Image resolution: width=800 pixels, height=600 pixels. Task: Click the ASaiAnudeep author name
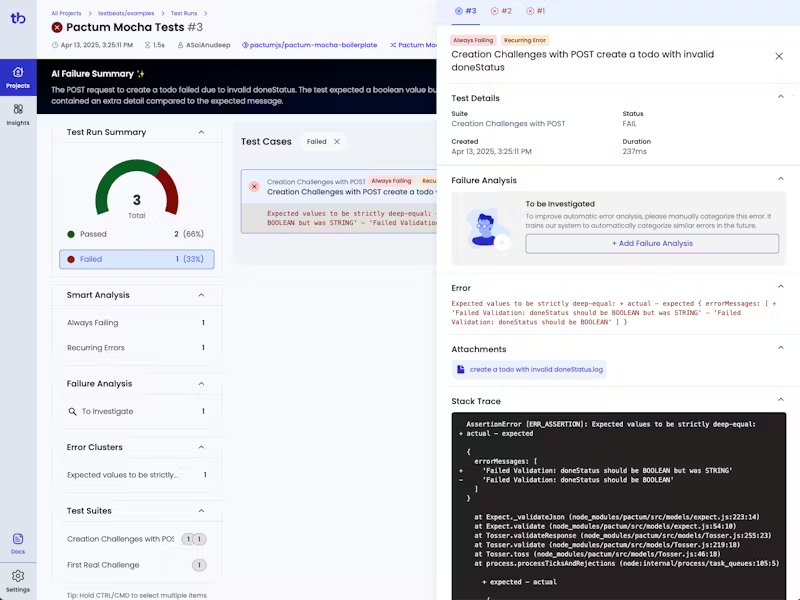(208, 45)
